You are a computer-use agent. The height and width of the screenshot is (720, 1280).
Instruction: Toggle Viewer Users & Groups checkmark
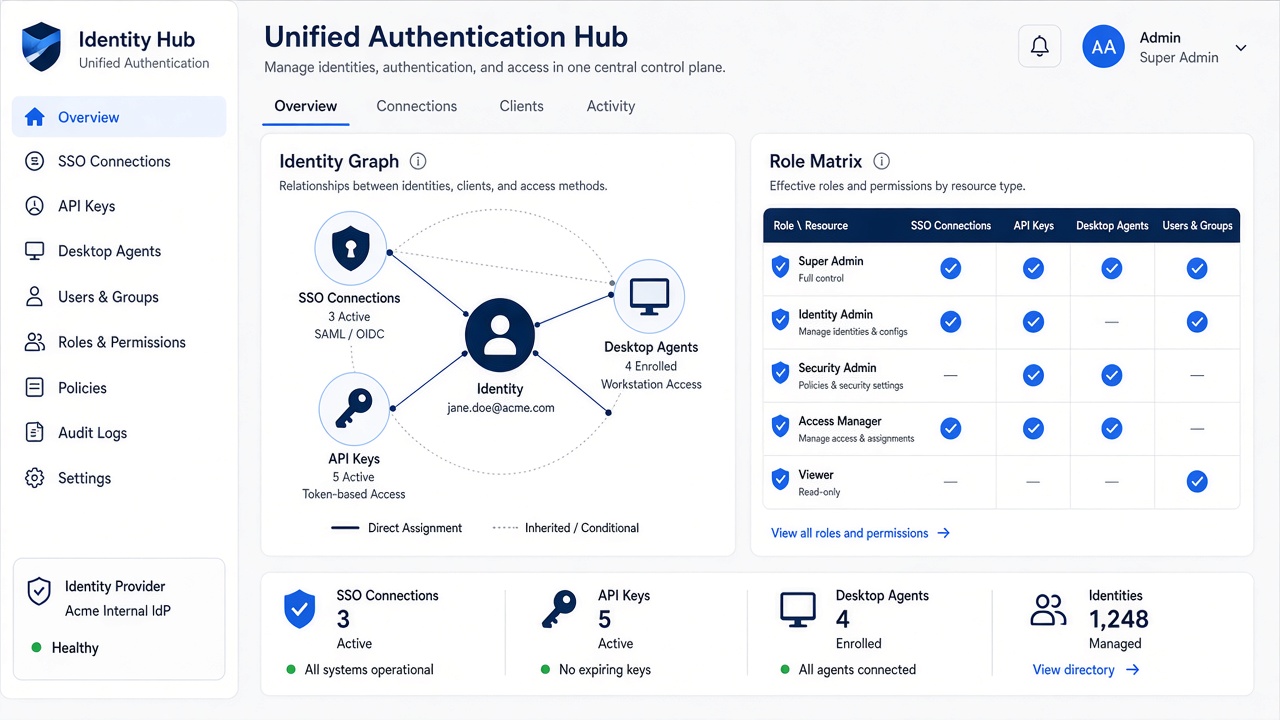pos(1196,482)
